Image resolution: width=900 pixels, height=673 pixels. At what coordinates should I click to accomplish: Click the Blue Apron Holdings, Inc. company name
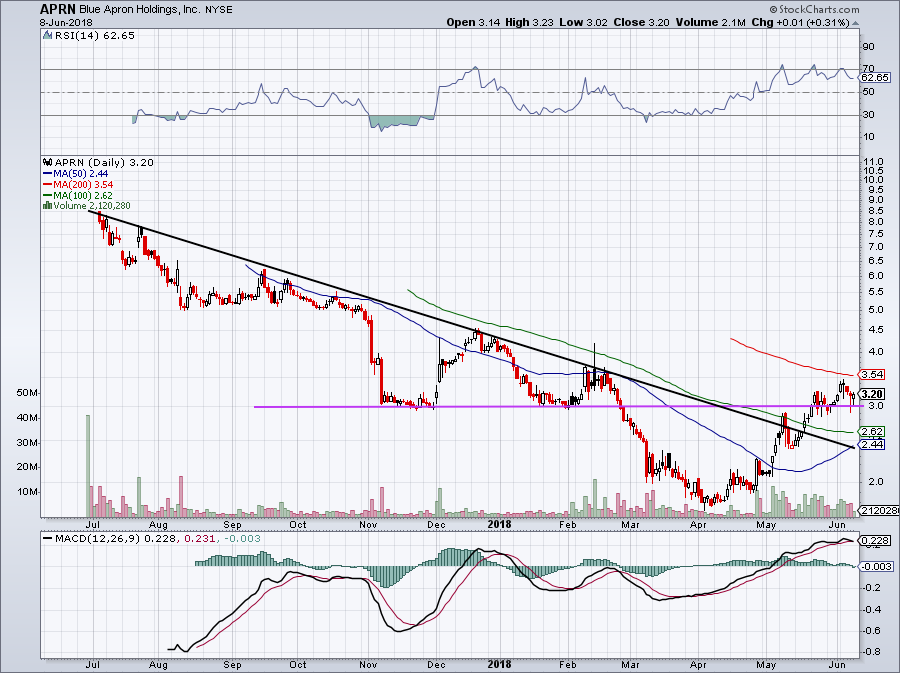click(139, 10)
